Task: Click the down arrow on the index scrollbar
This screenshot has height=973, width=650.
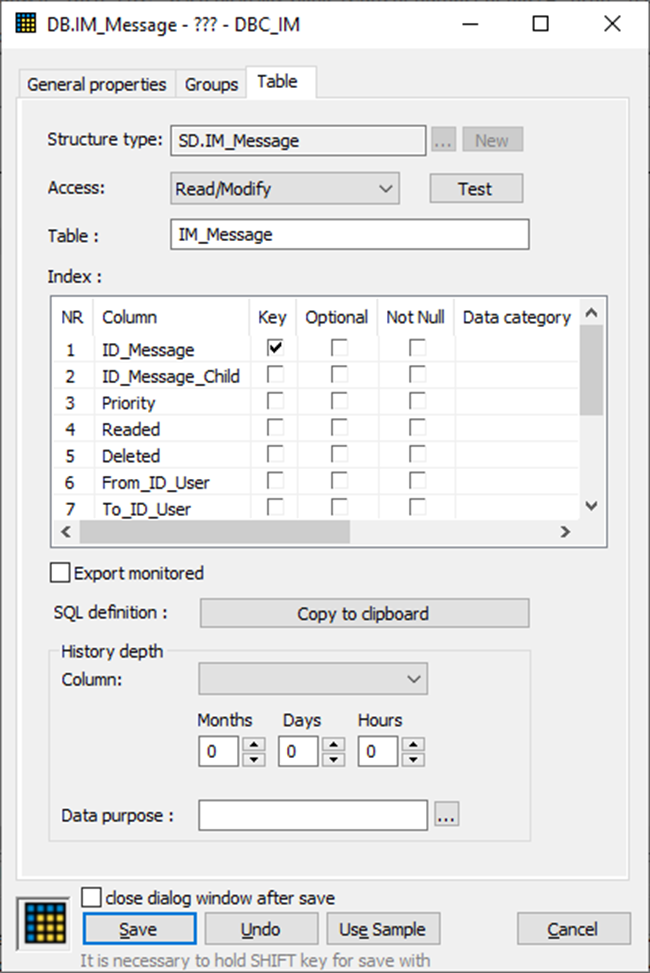Action: coord(591,506)
